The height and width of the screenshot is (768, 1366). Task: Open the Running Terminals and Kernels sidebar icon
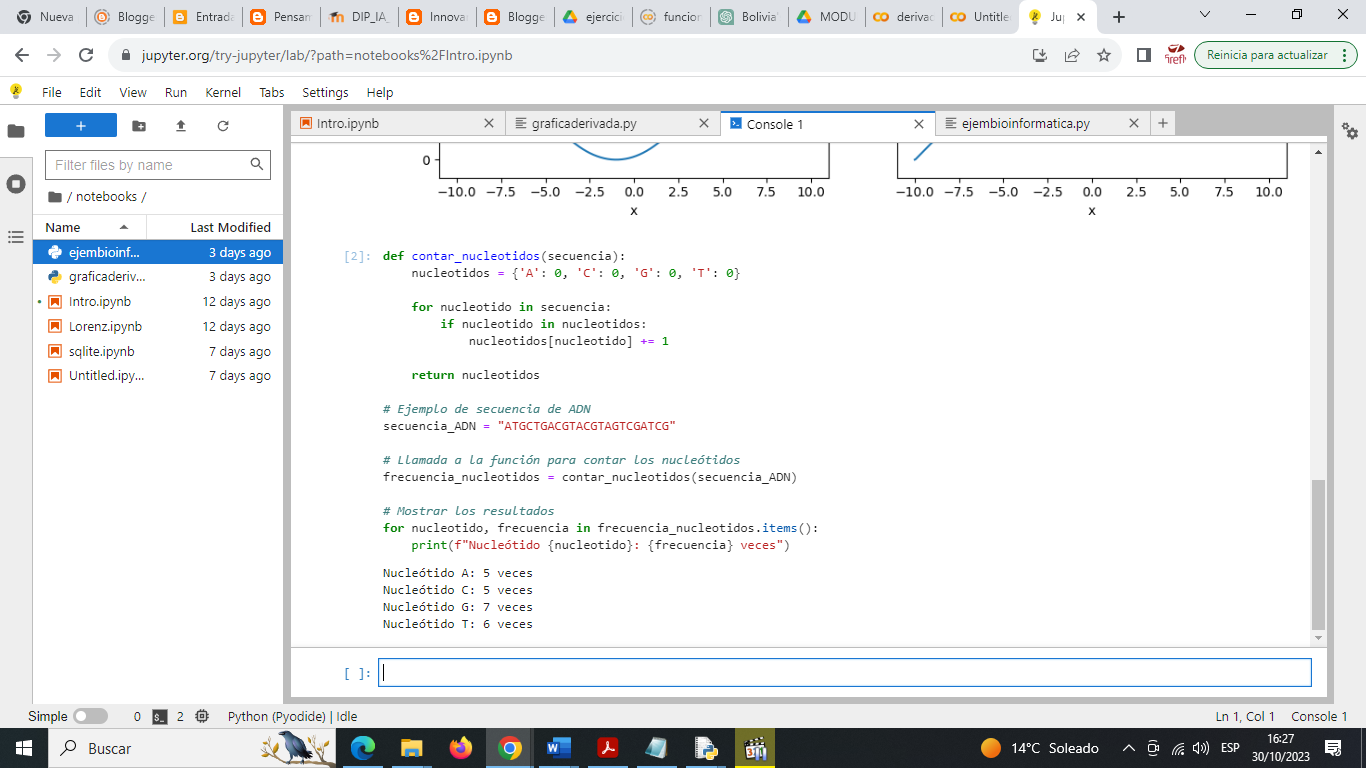tap(16, 184)
